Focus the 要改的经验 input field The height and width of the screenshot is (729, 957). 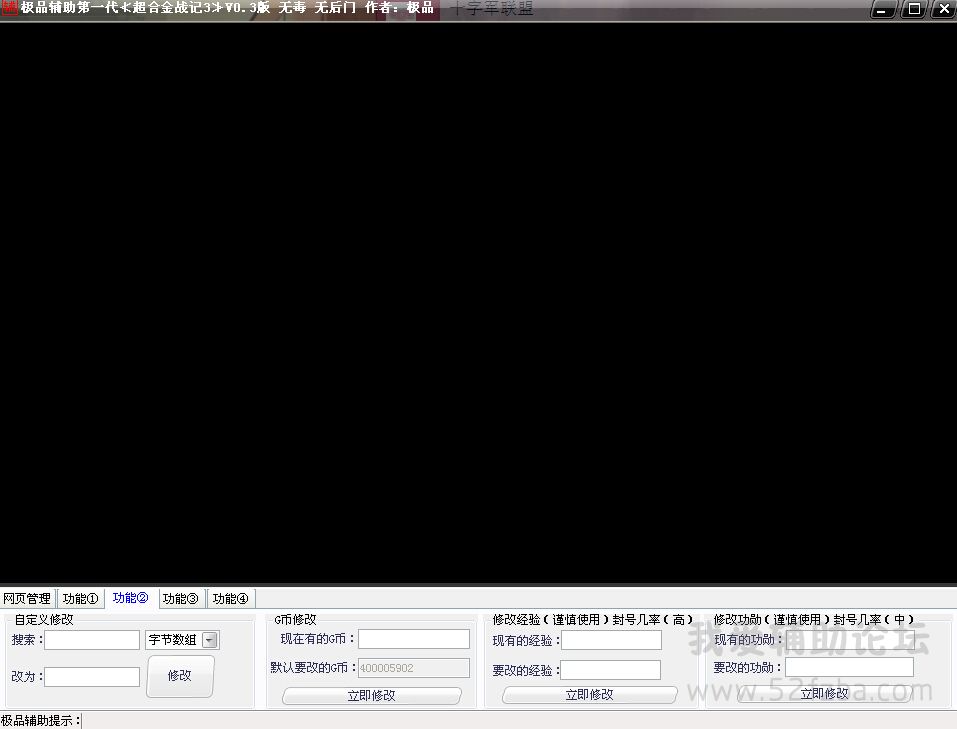pos(611,670)
